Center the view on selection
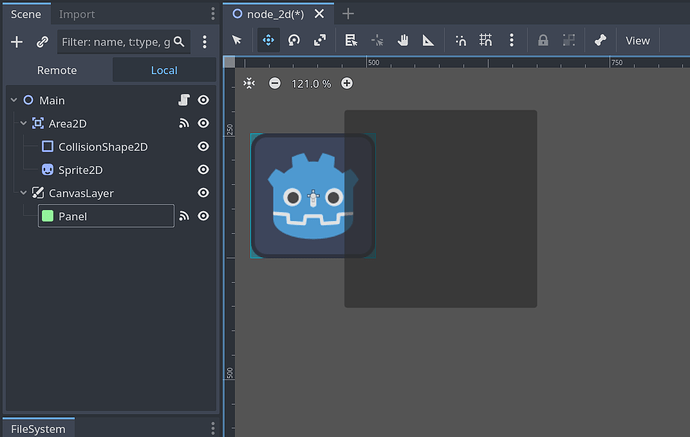Screen dimensions: 690x437 (249, 83)
